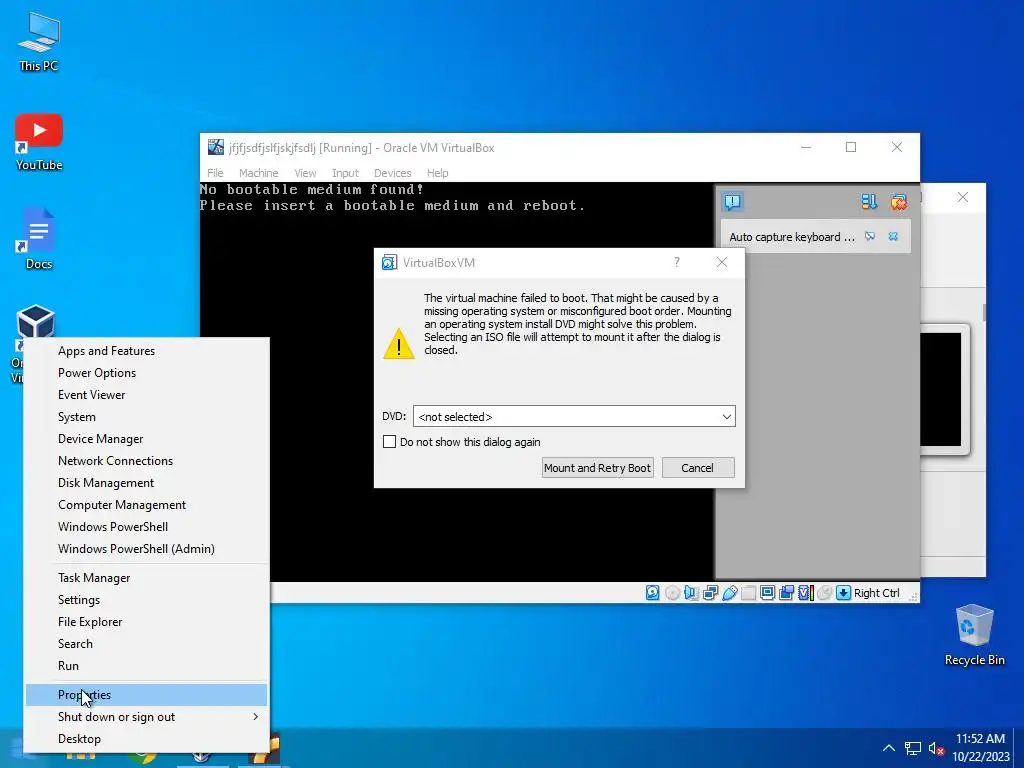
Task: Click the display indicator in status bar
Action: [767, 592]
